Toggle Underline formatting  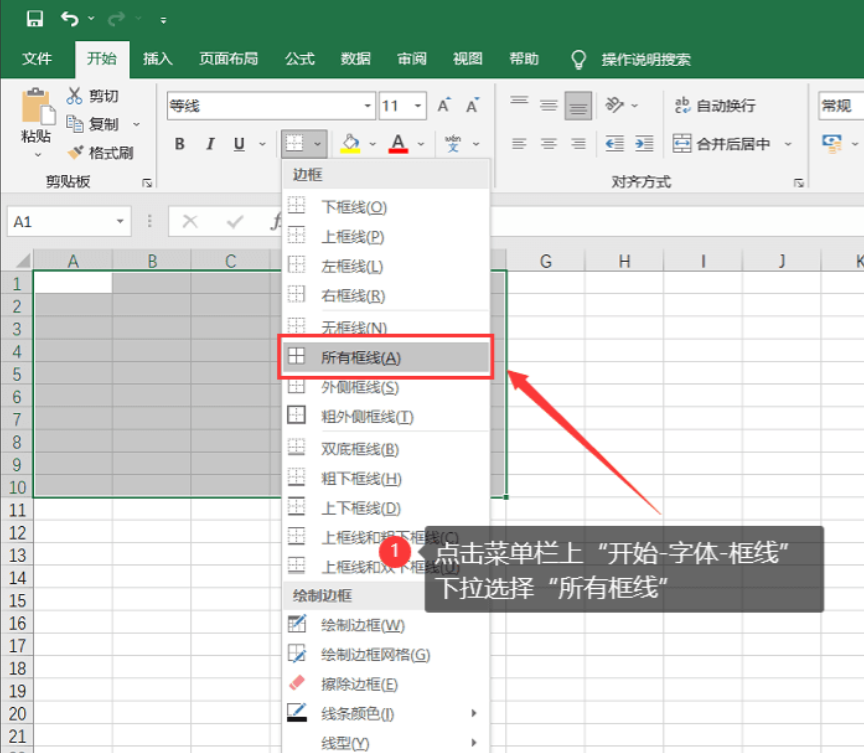239,144
